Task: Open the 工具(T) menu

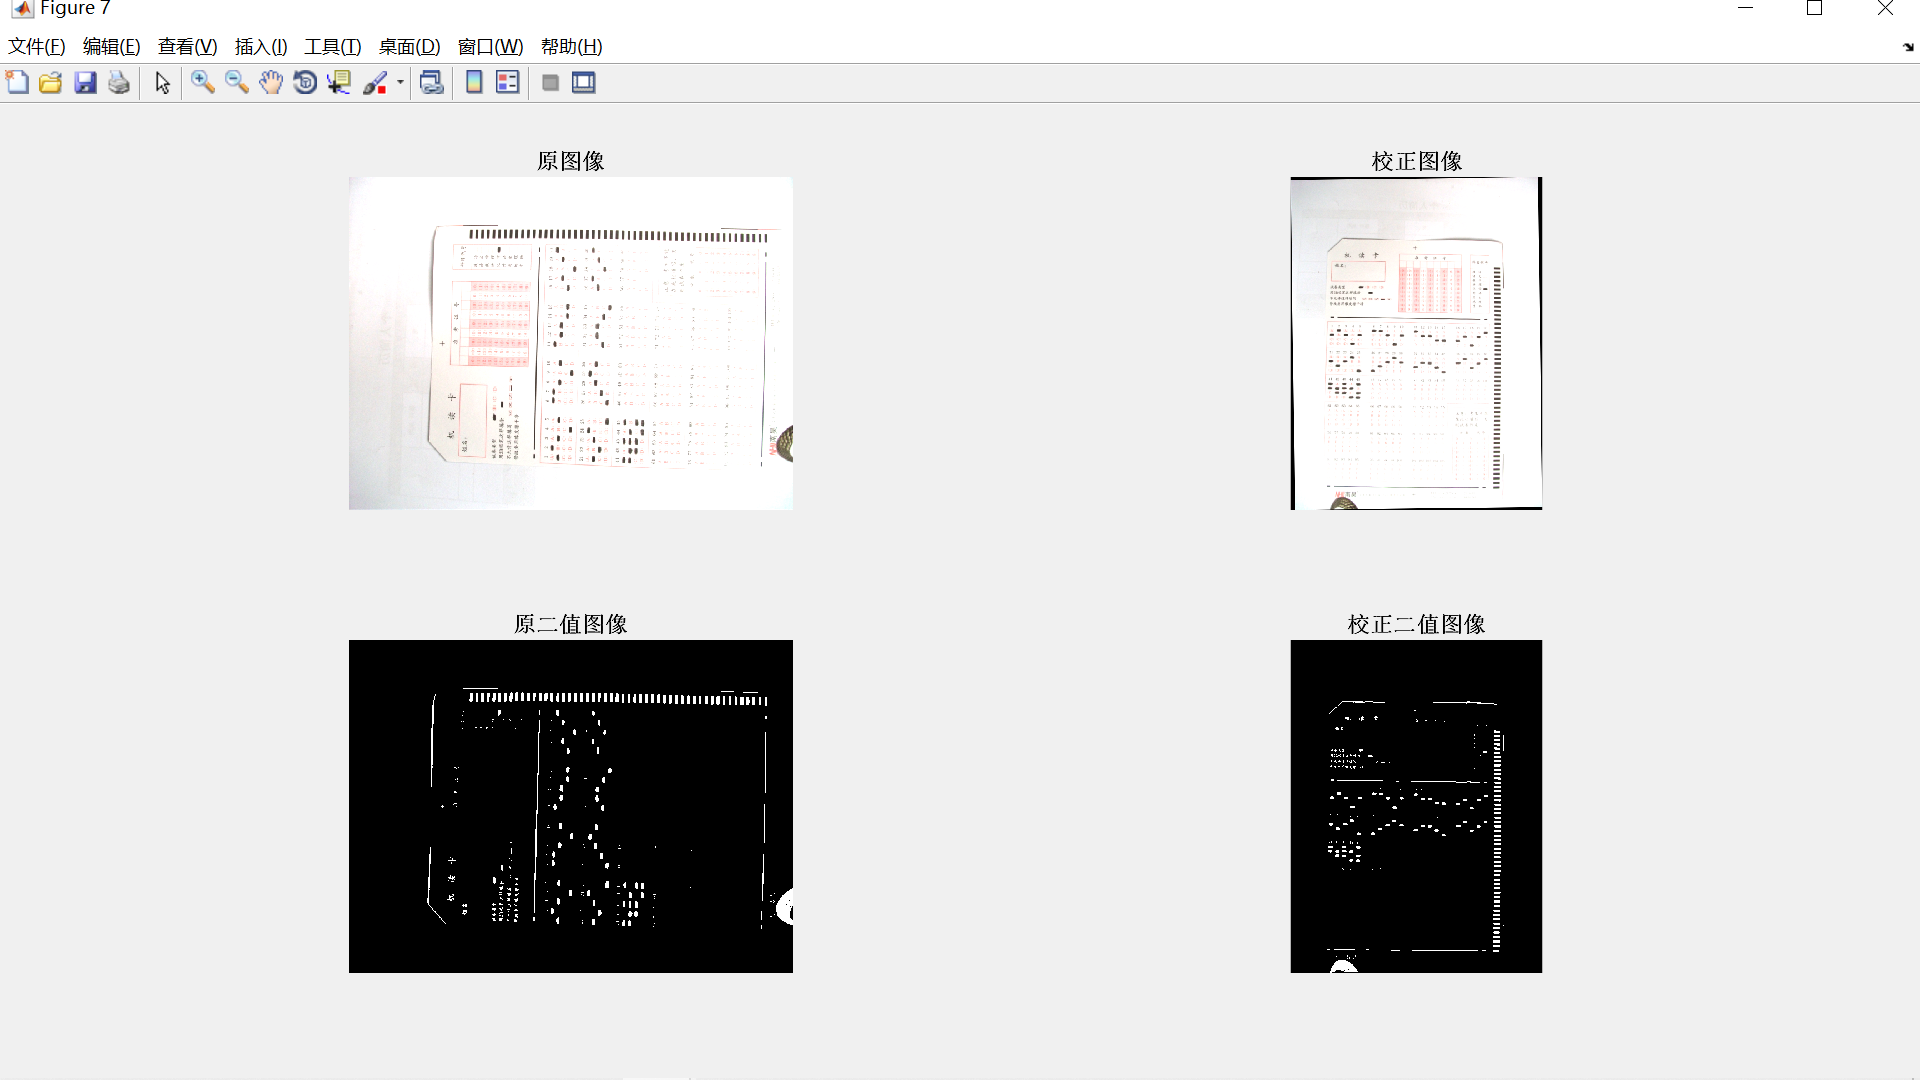Action: point(333,47)
